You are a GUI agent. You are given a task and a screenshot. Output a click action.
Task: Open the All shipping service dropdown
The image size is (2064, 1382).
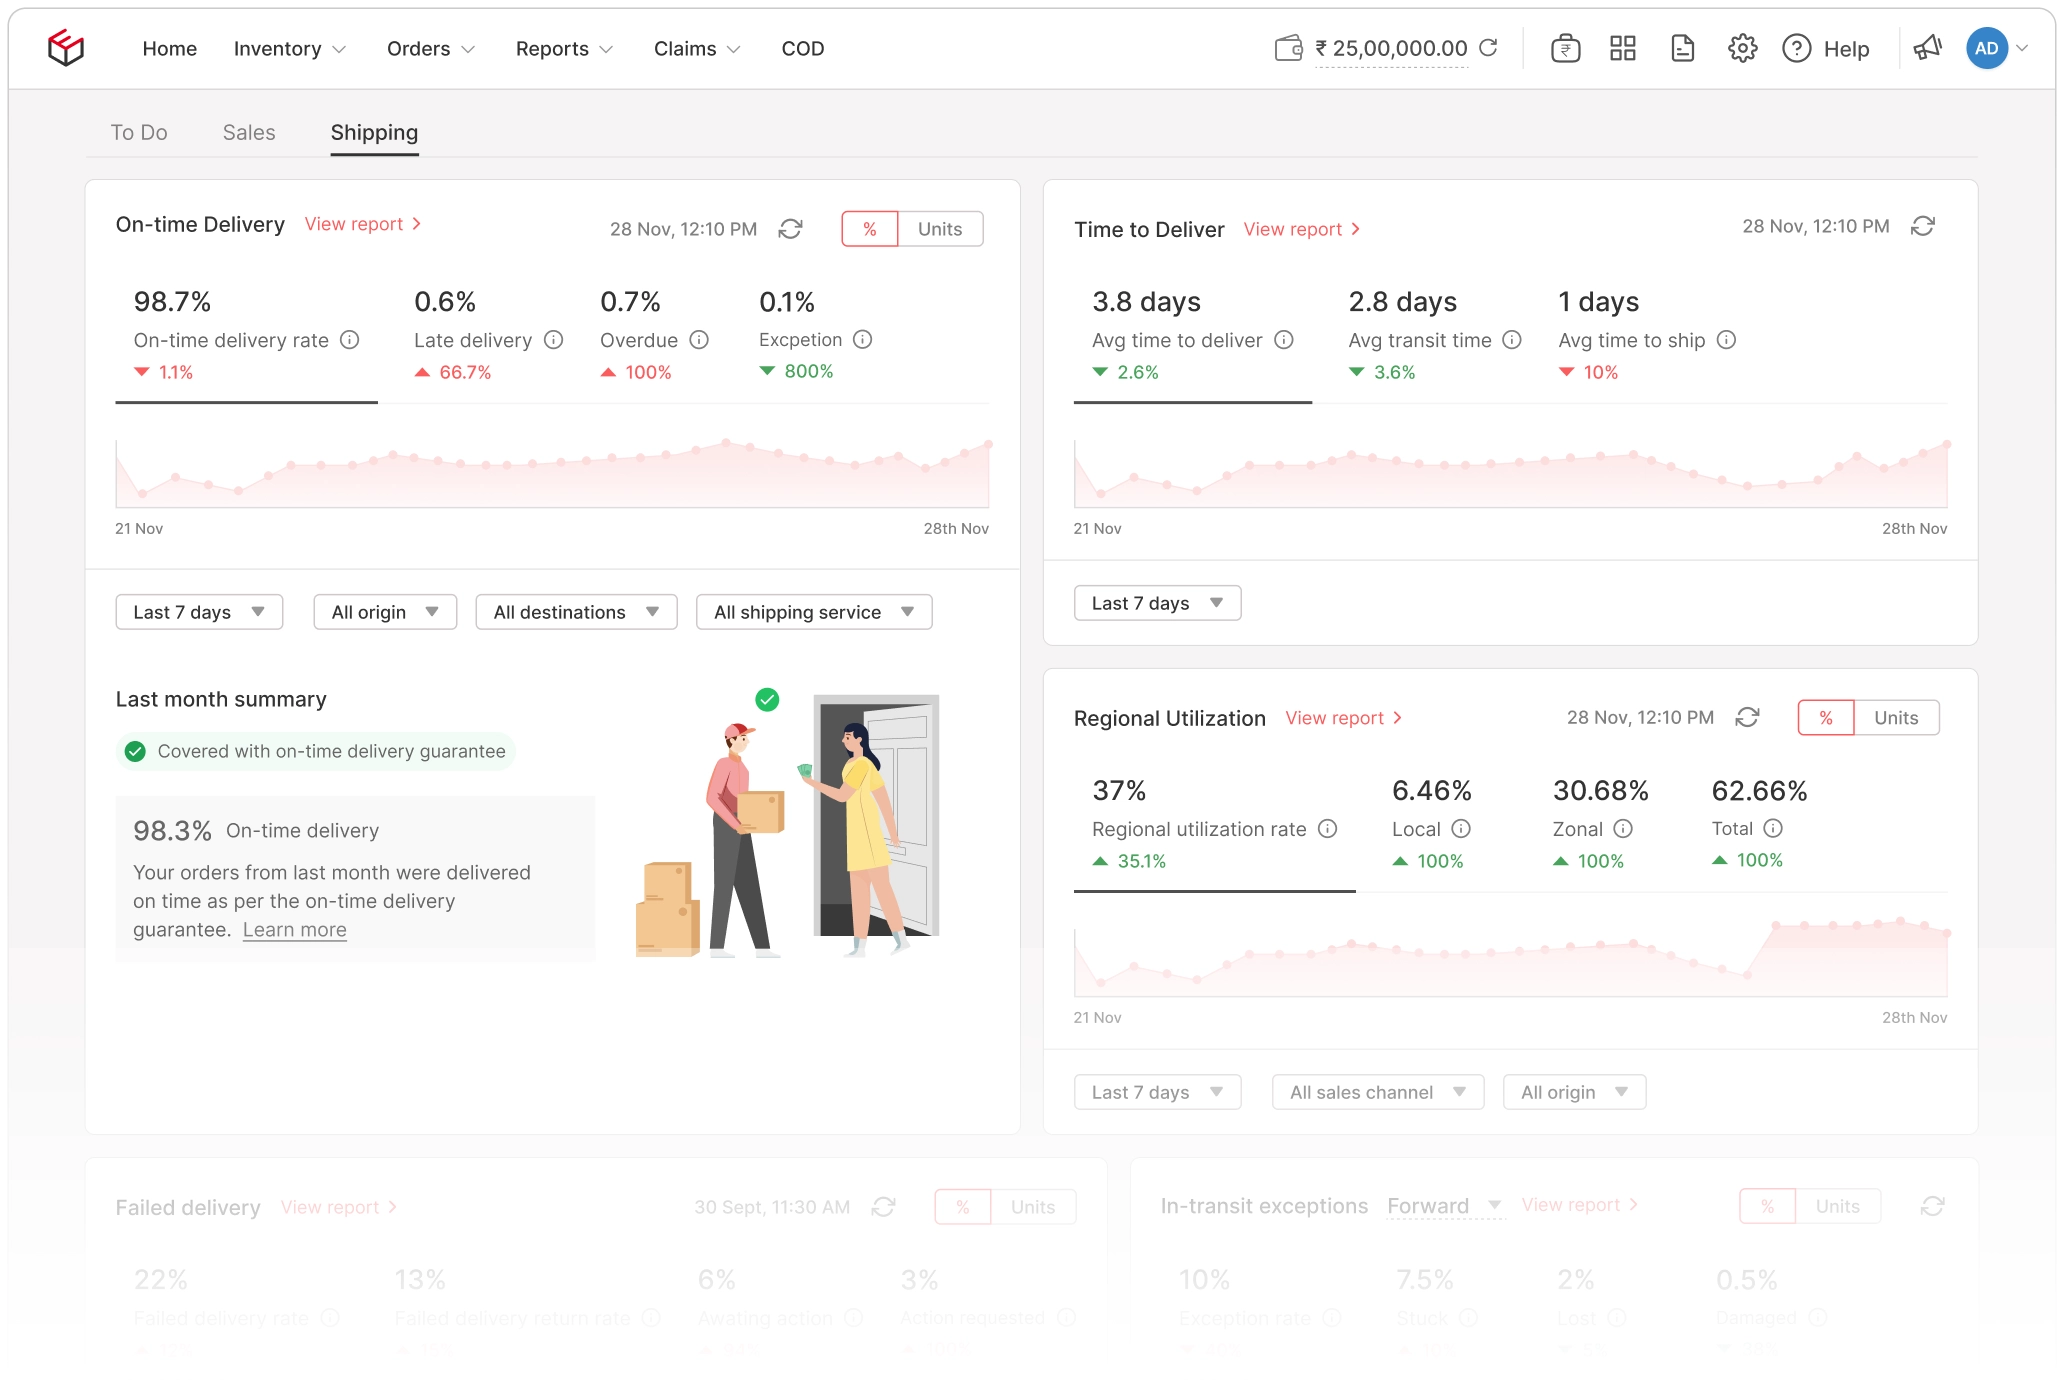pos(813,611)
